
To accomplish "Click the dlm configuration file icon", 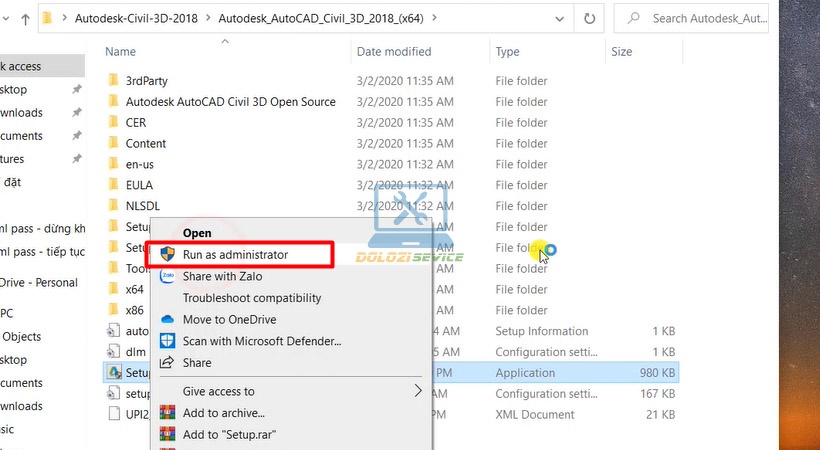I will [x=113, y=352].
